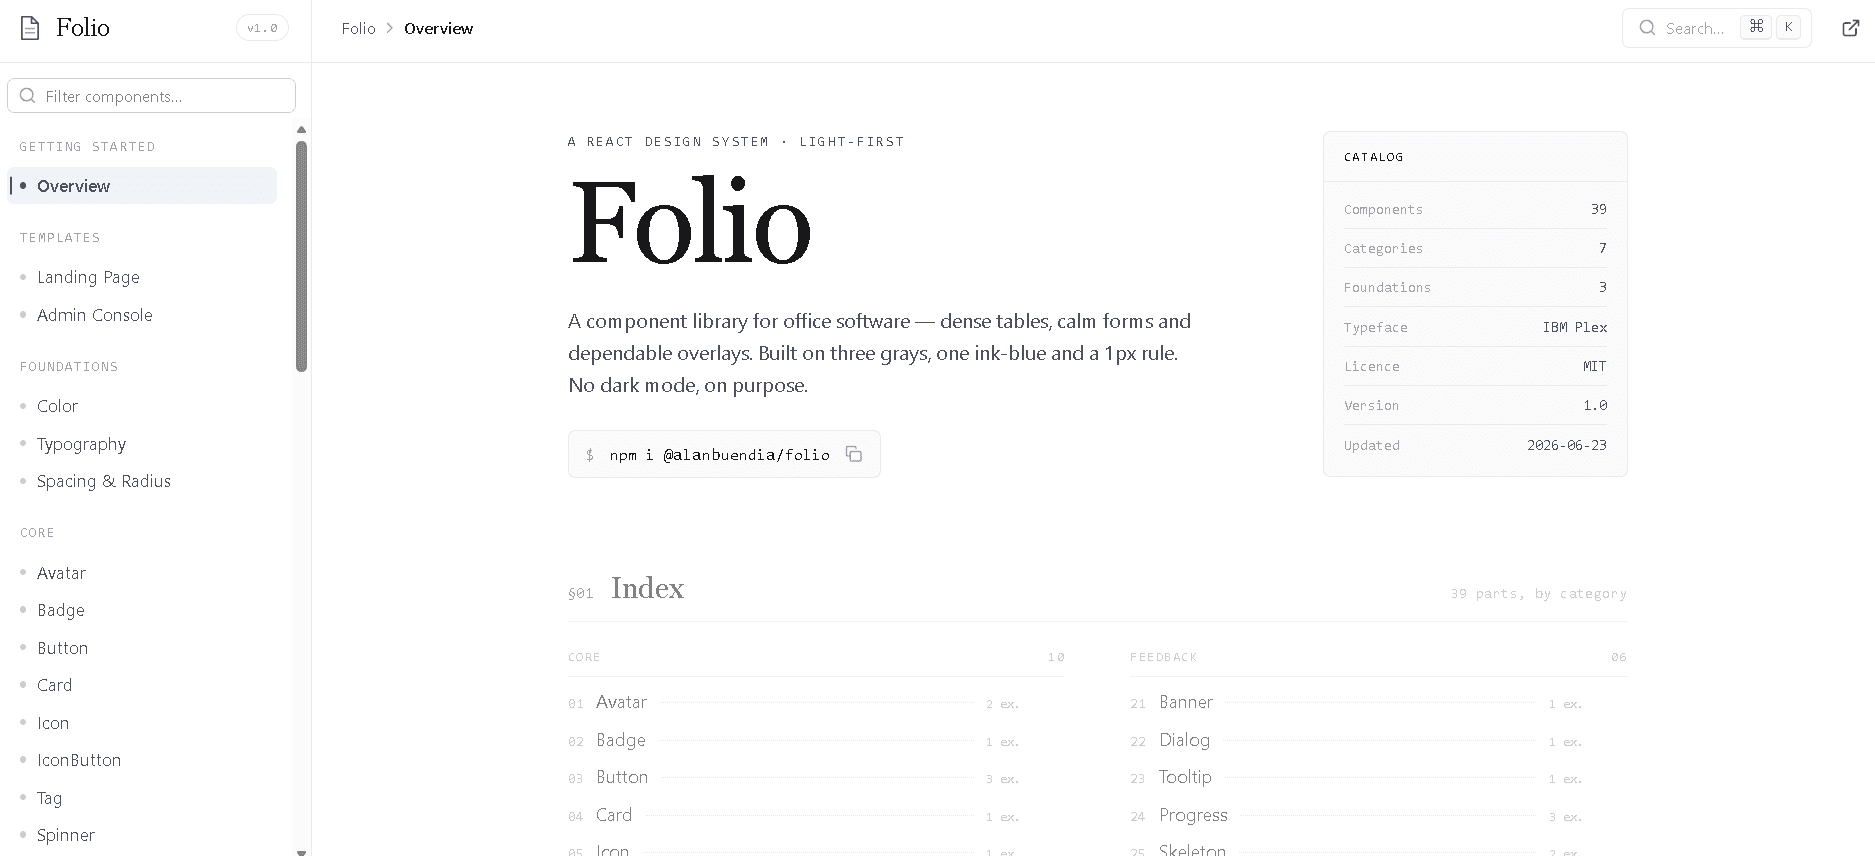Open the Landing Page template
This screenshot has width=1875, height=856.
[88, 277]
